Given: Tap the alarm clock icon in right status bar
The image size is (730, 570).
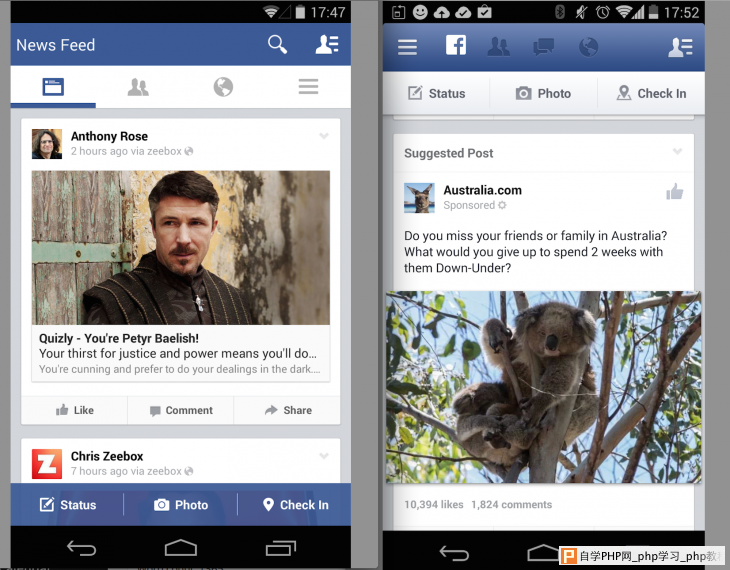Looking at the screenshot, I should (602, 12).
